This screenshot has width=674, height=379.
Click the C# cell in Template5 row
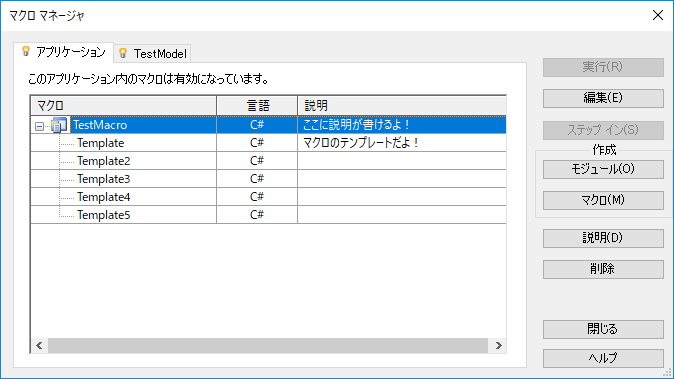click(x=257, y=215)
